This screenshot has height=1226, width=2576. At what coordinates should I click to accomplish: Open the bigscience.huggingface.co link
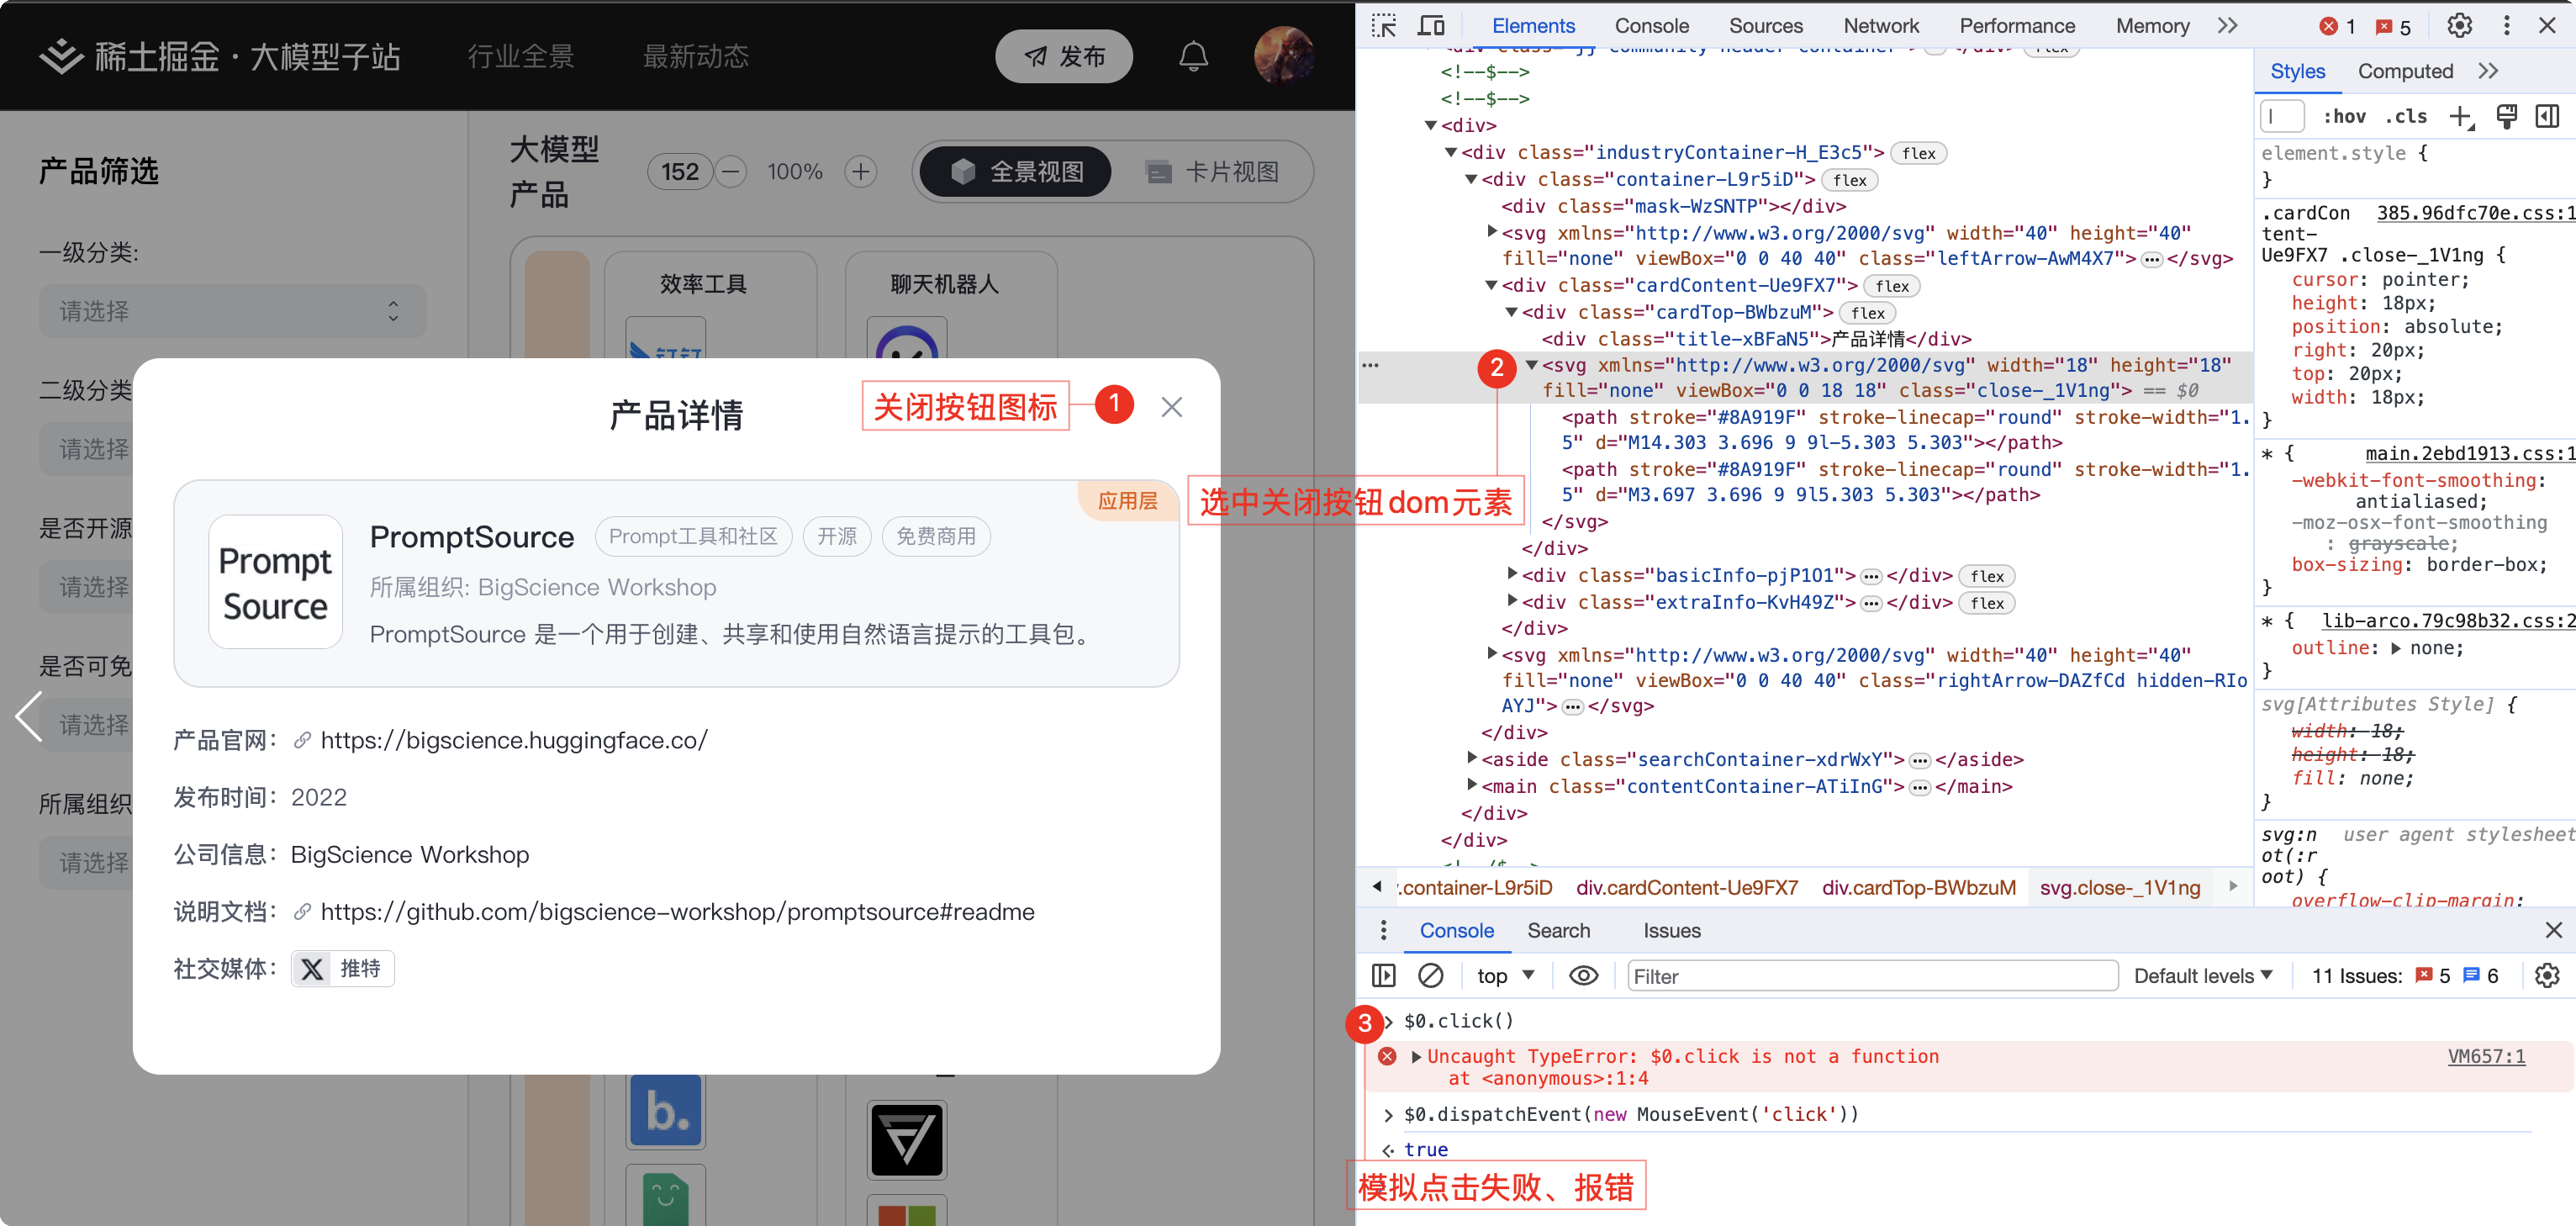coord(513,740)
